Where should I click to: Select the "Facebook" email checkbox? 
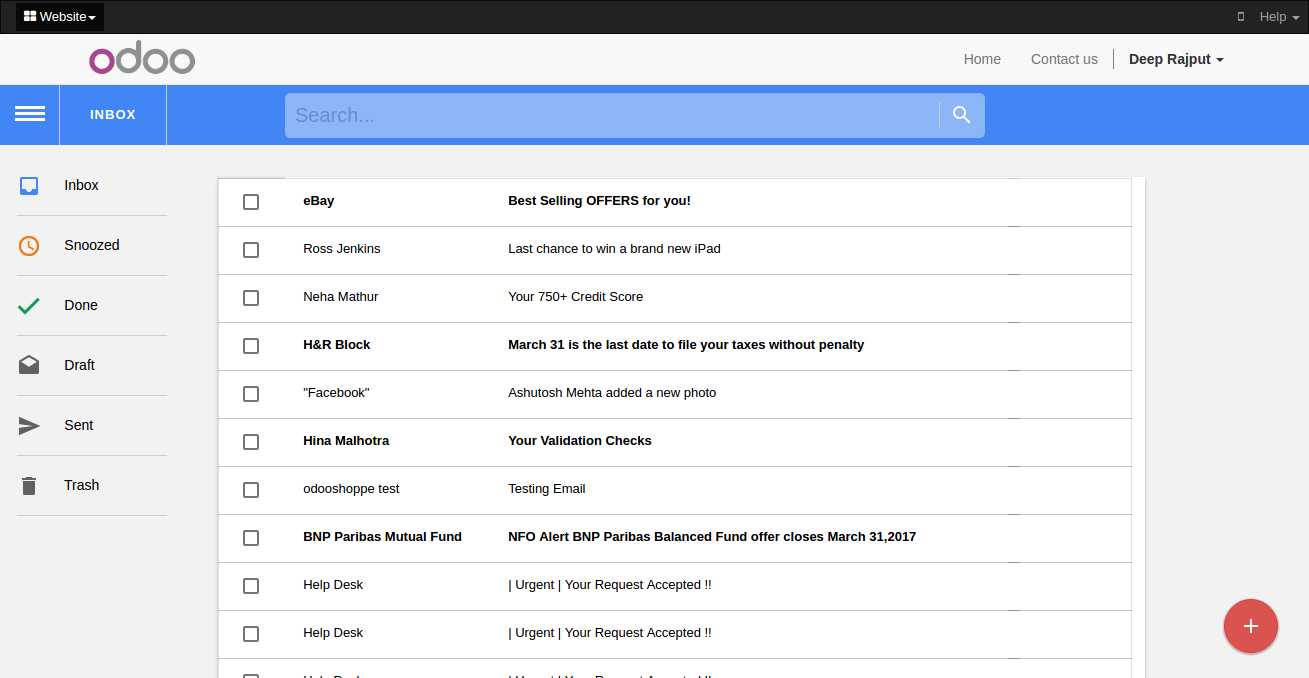251,394
